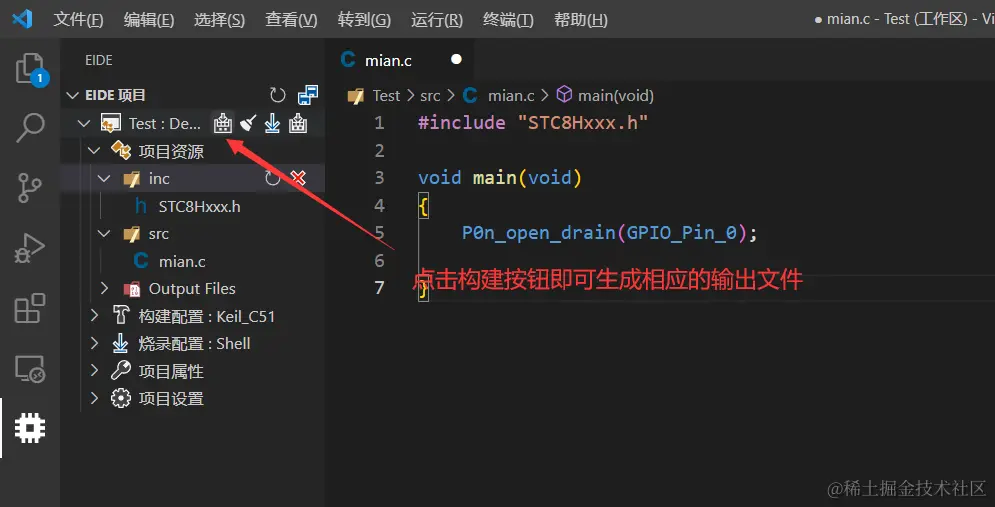Click main(void) in the breadcrumb
The image size is (995, 507).
click(x=616, y=96)
